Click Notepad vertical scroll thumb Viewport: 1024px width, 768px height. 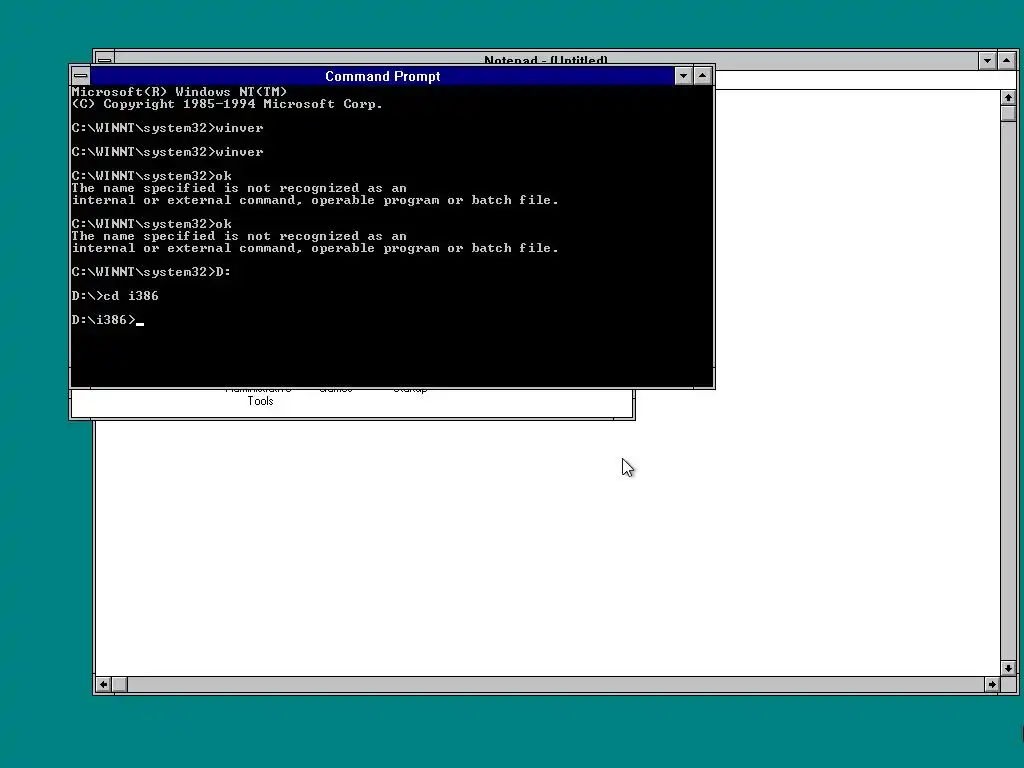click(x=1008, y=113)
